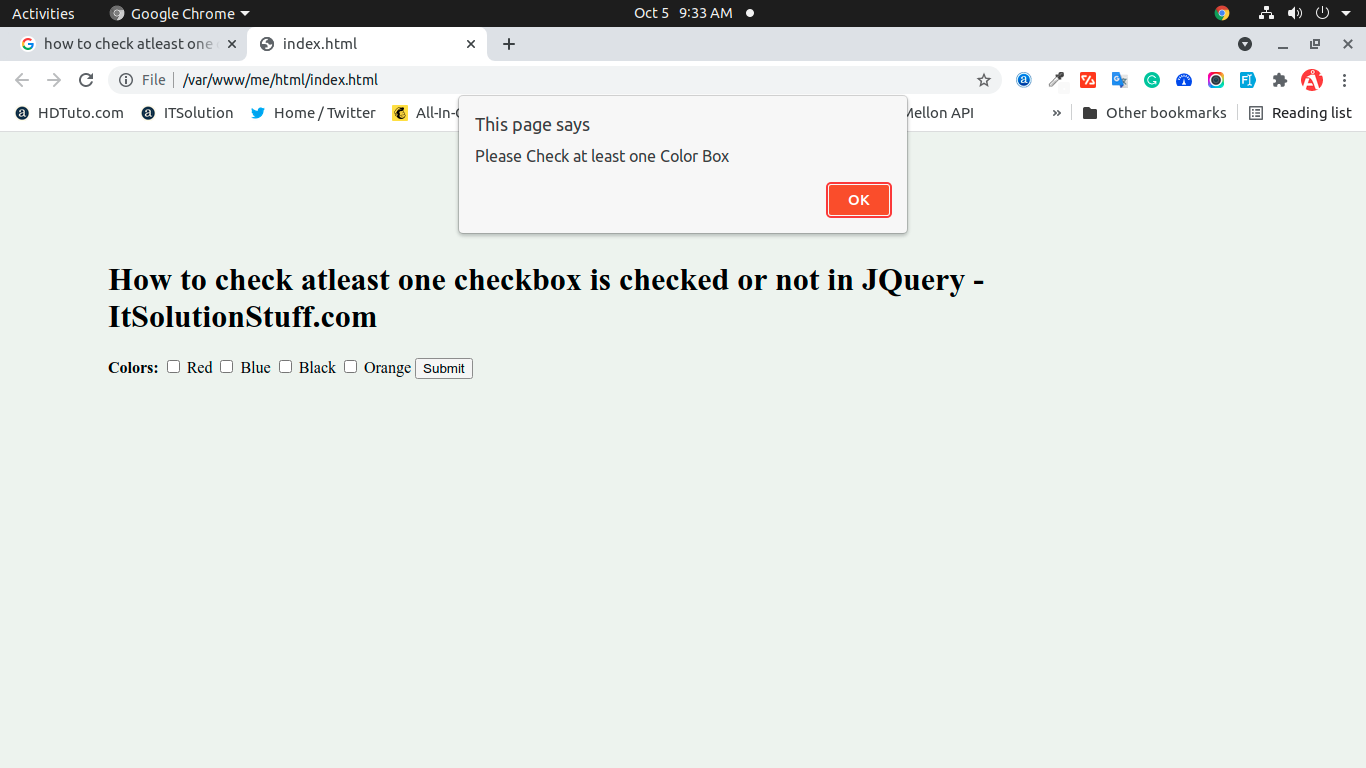Tick the Orange checkbox
This screenshot has width=1366, height=768.
350,367
